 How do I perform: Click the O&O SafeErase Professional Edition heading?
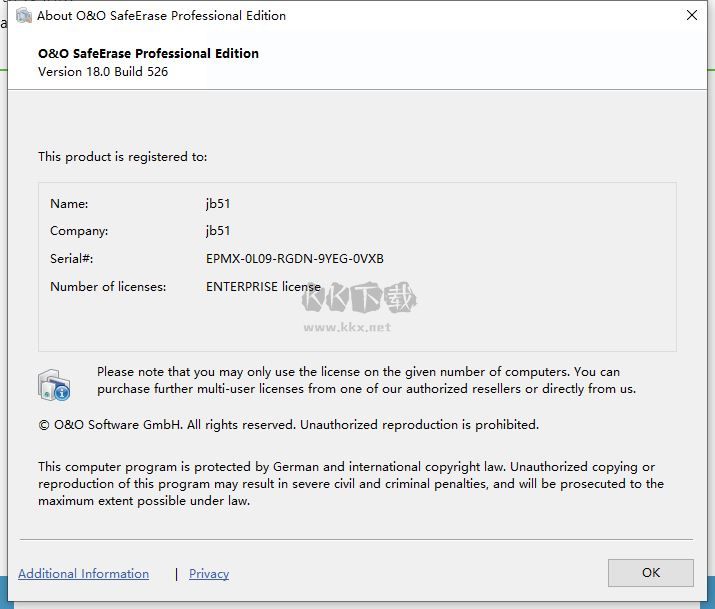tap(148, 54)
